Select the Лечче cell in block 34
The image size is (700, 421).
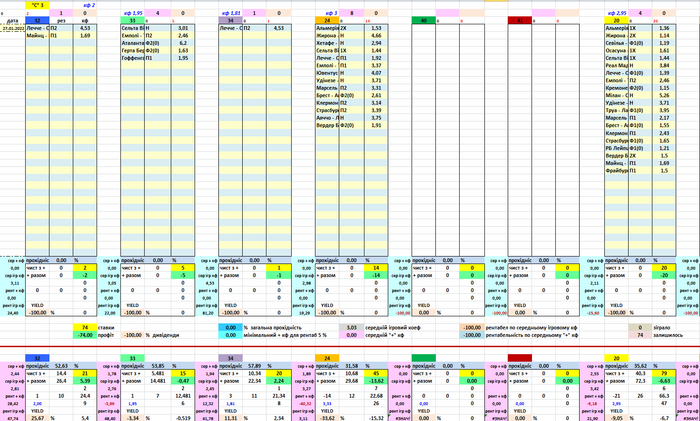[x=230, y=28]
